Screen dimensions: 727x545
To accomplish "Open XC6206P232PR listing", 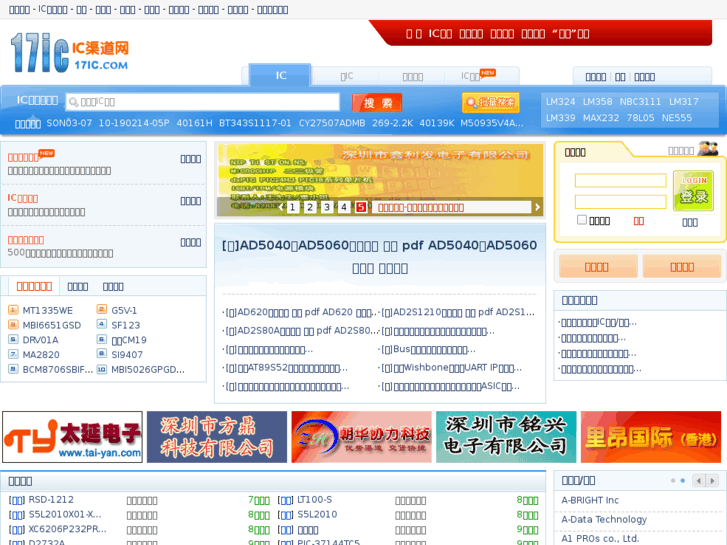I will tap(67, 529).
